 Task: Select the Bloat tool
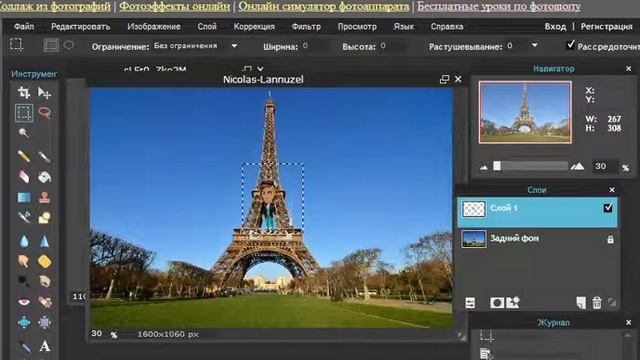coord(24,322)
